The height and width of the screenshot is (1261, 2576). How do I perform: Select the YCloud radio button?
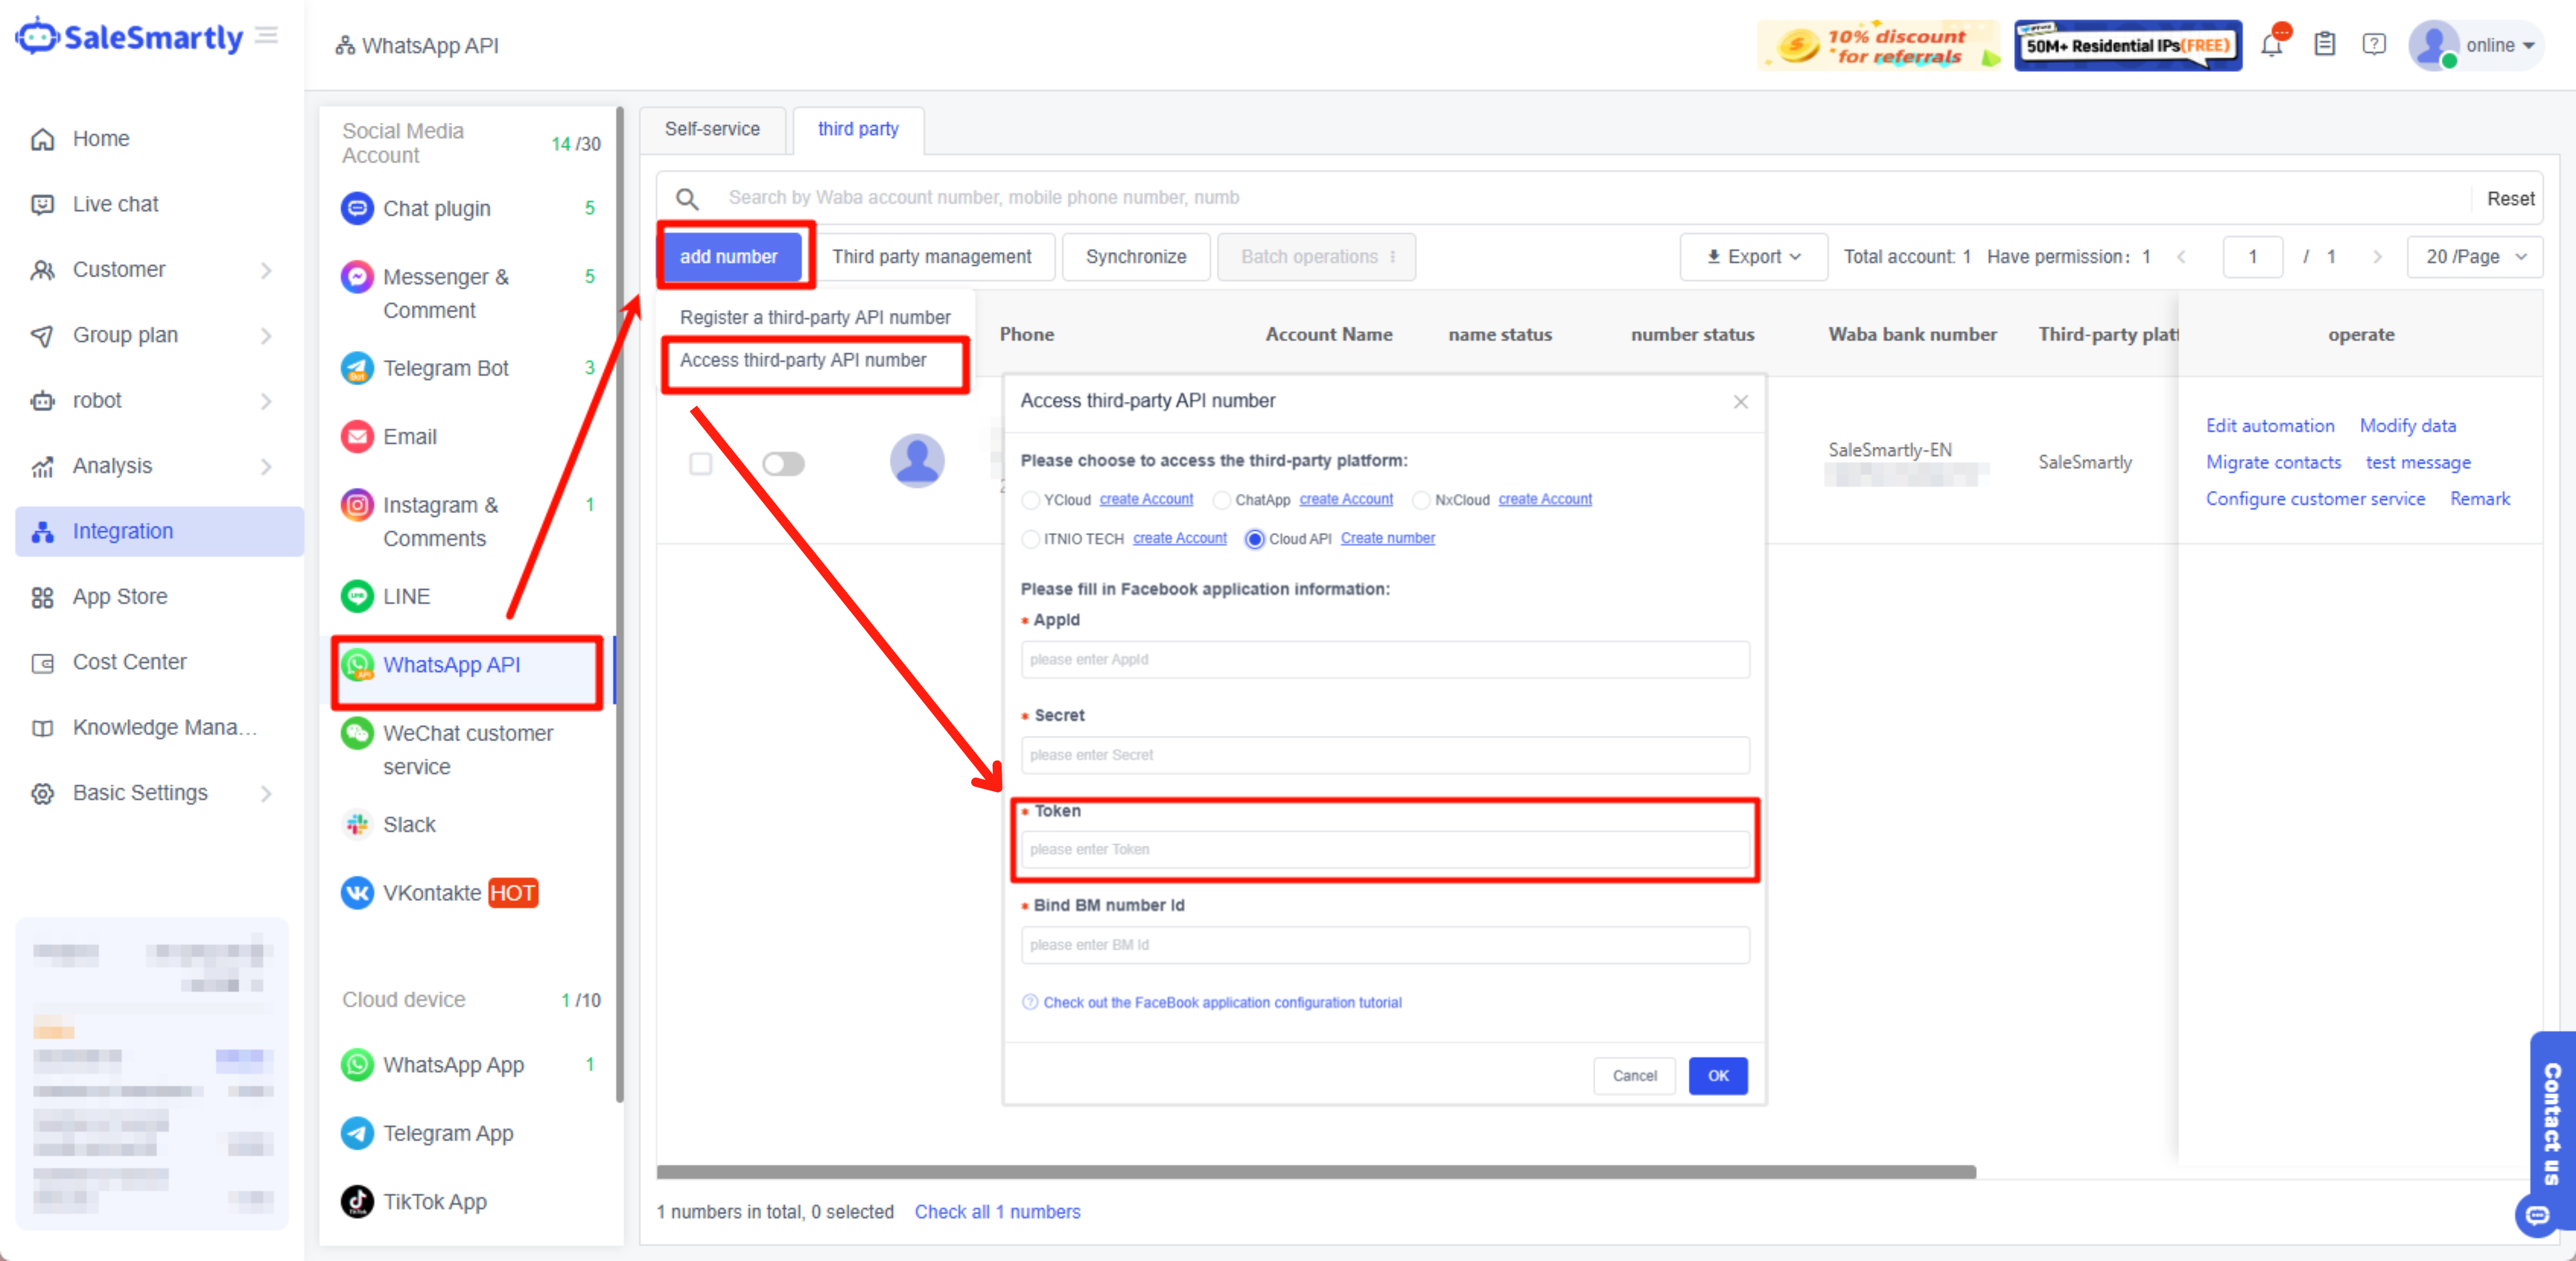[1030, 500]
